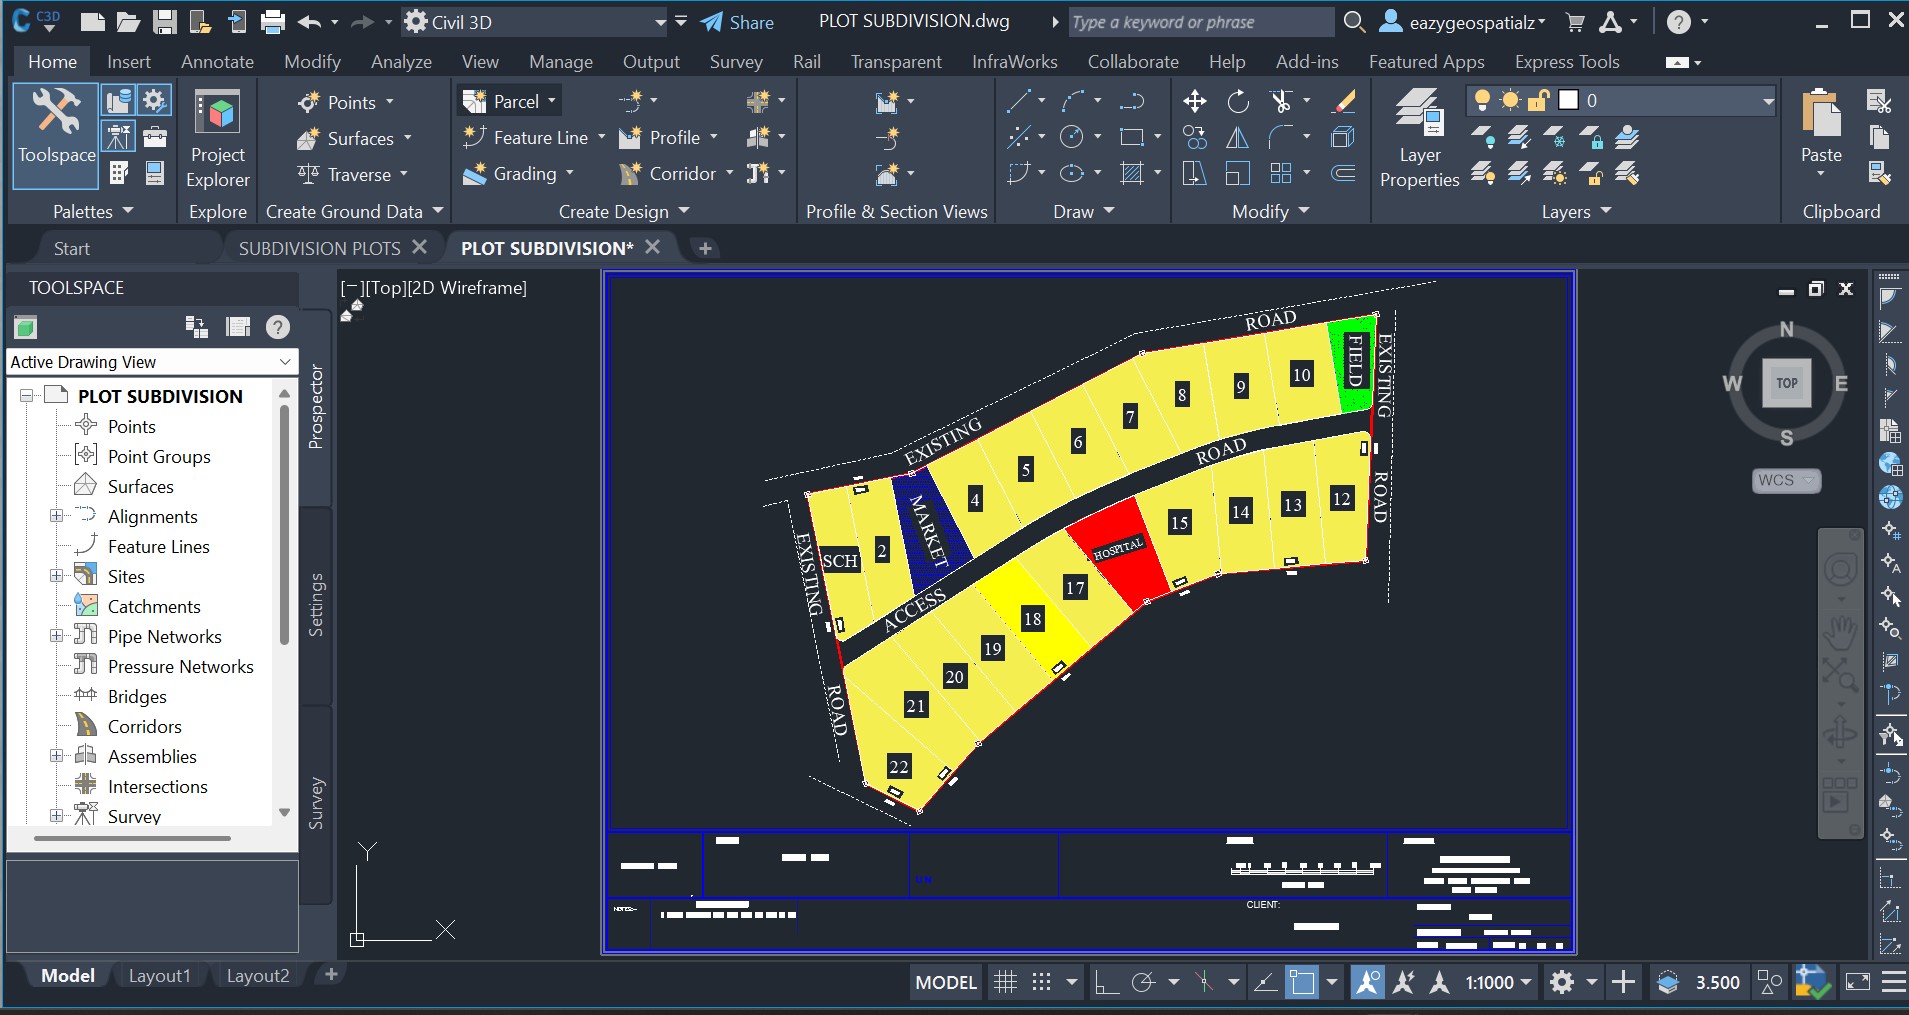This screenshot has width=1909, height=1015.
Task: Toggle MODEL space button in status bar
Action: (x=946, y=983)
